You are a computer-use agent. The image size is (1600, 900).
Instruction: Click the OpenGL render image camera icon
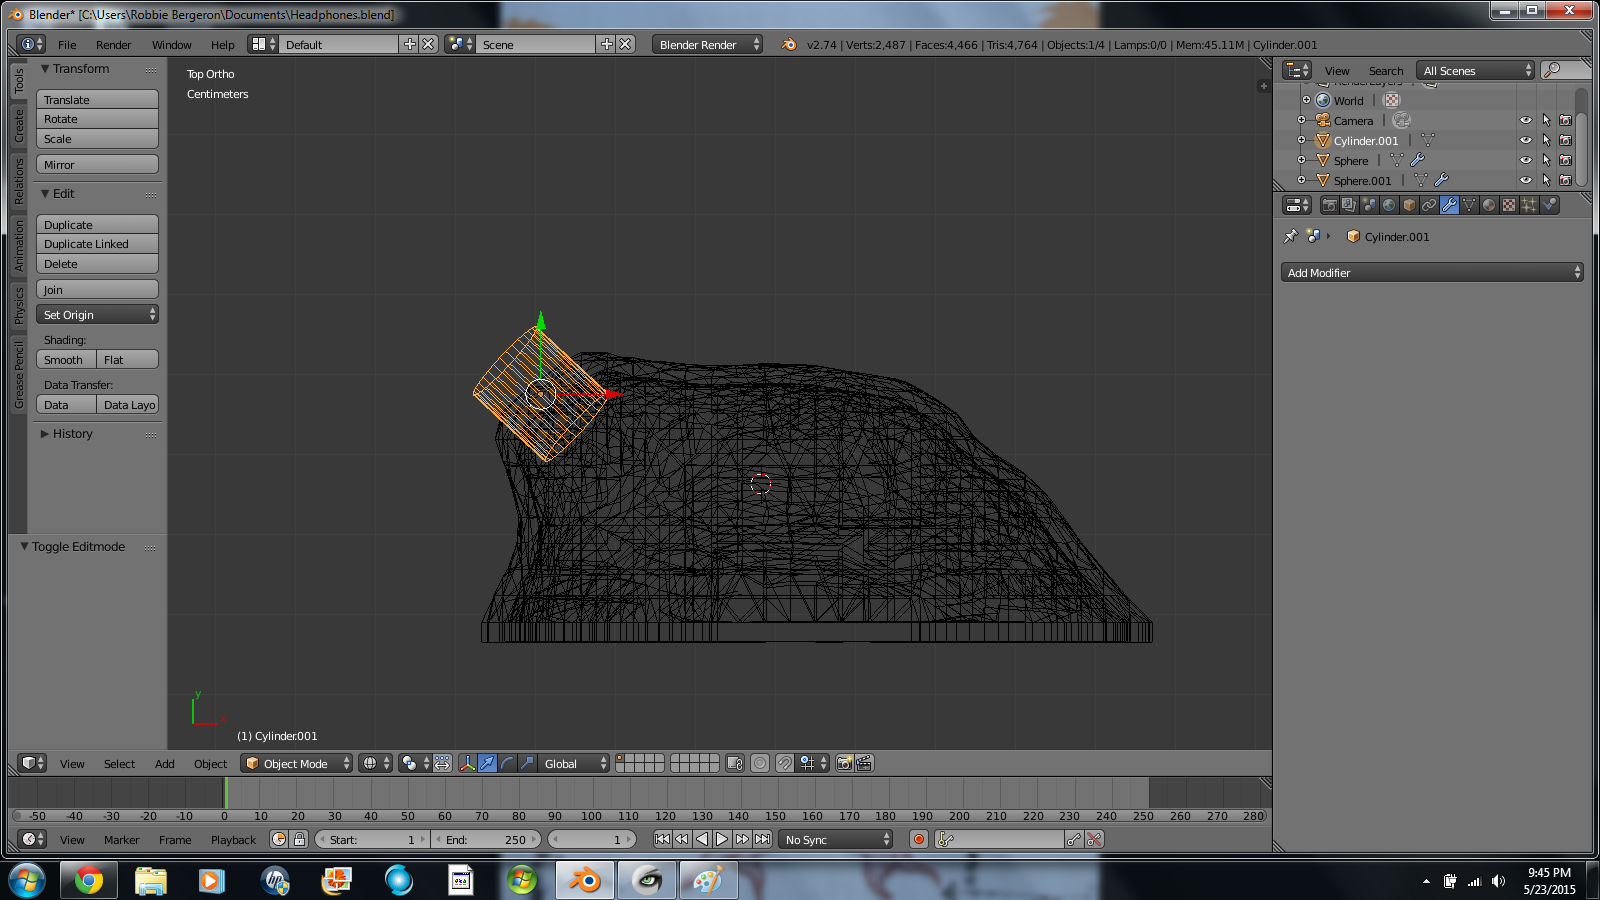tap(844, 763)
